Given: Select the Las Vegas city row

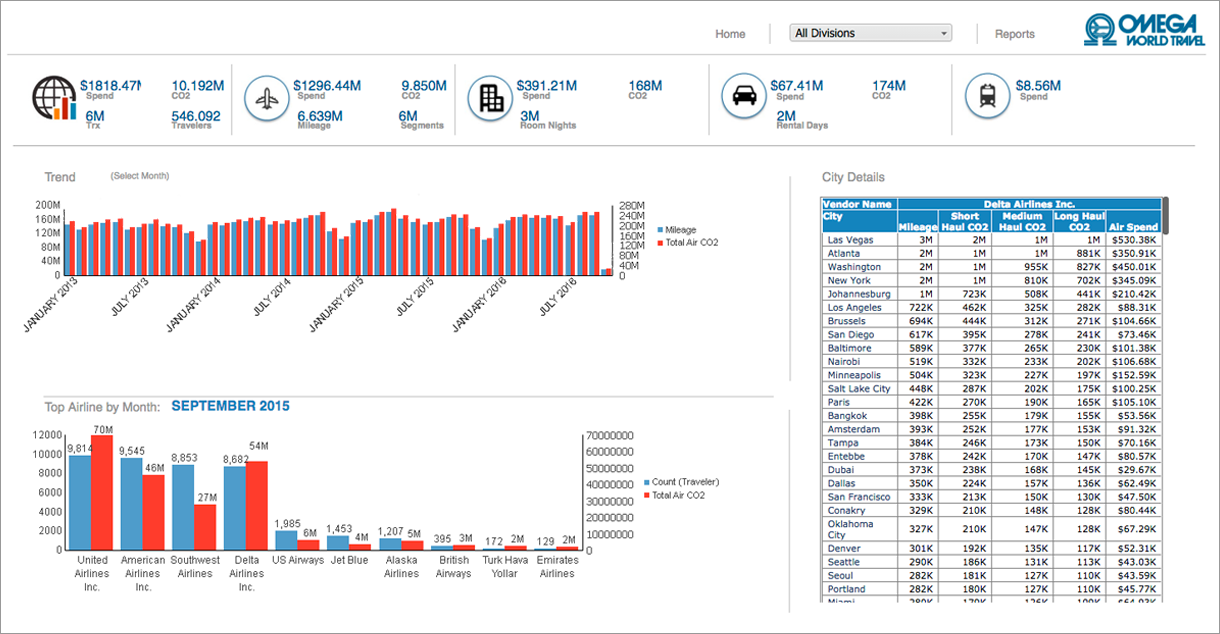Looking at the screenshot, I should (x=991, y=240).
